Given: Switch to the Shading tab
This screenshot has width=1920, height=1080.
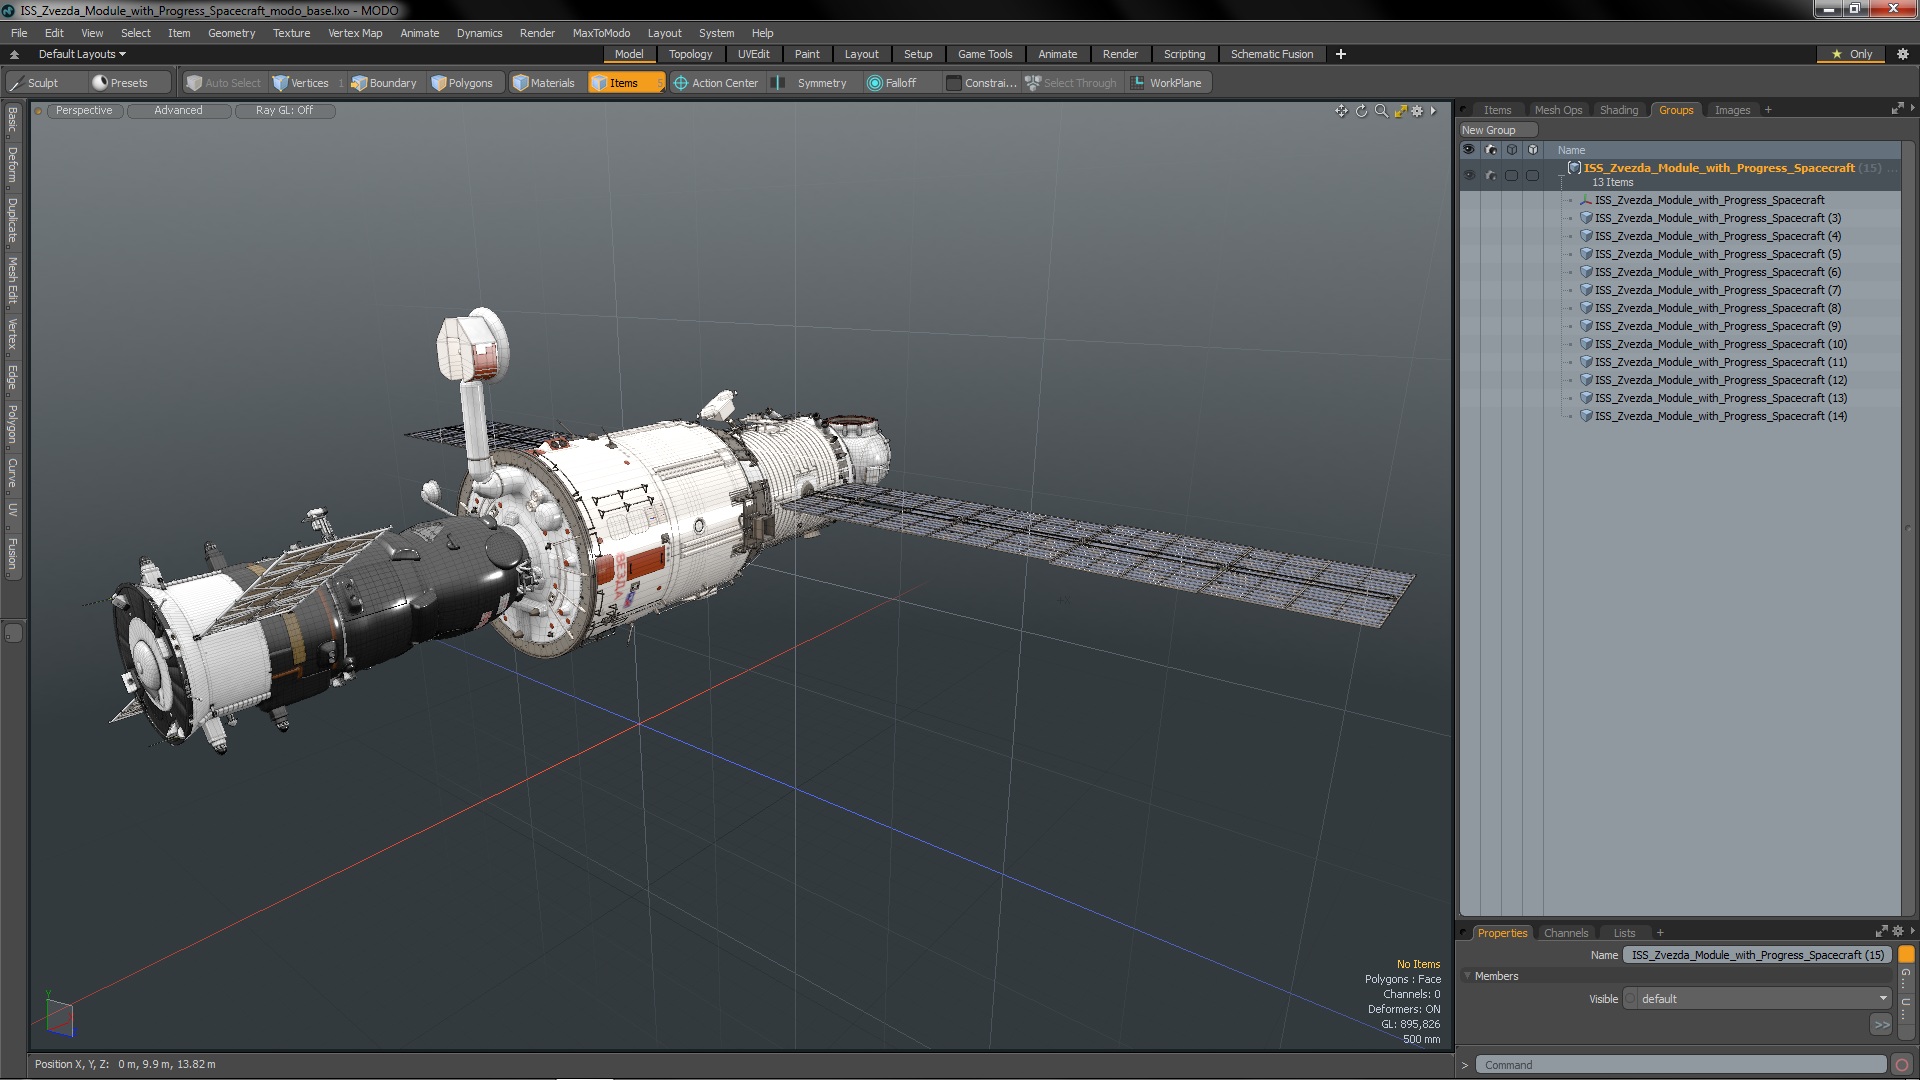Looking at the screenshot, I should tap(1618, 110).
